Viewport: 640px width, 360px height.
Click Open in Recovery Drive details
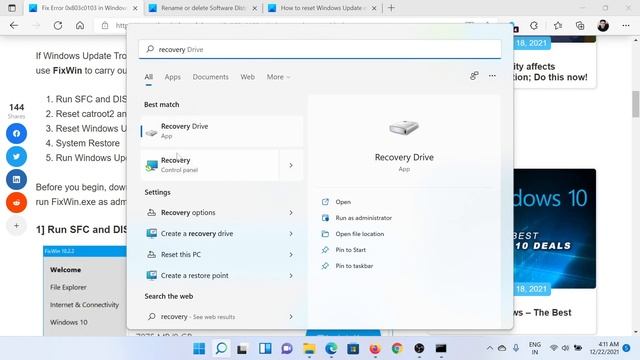[x=343, y=202]
